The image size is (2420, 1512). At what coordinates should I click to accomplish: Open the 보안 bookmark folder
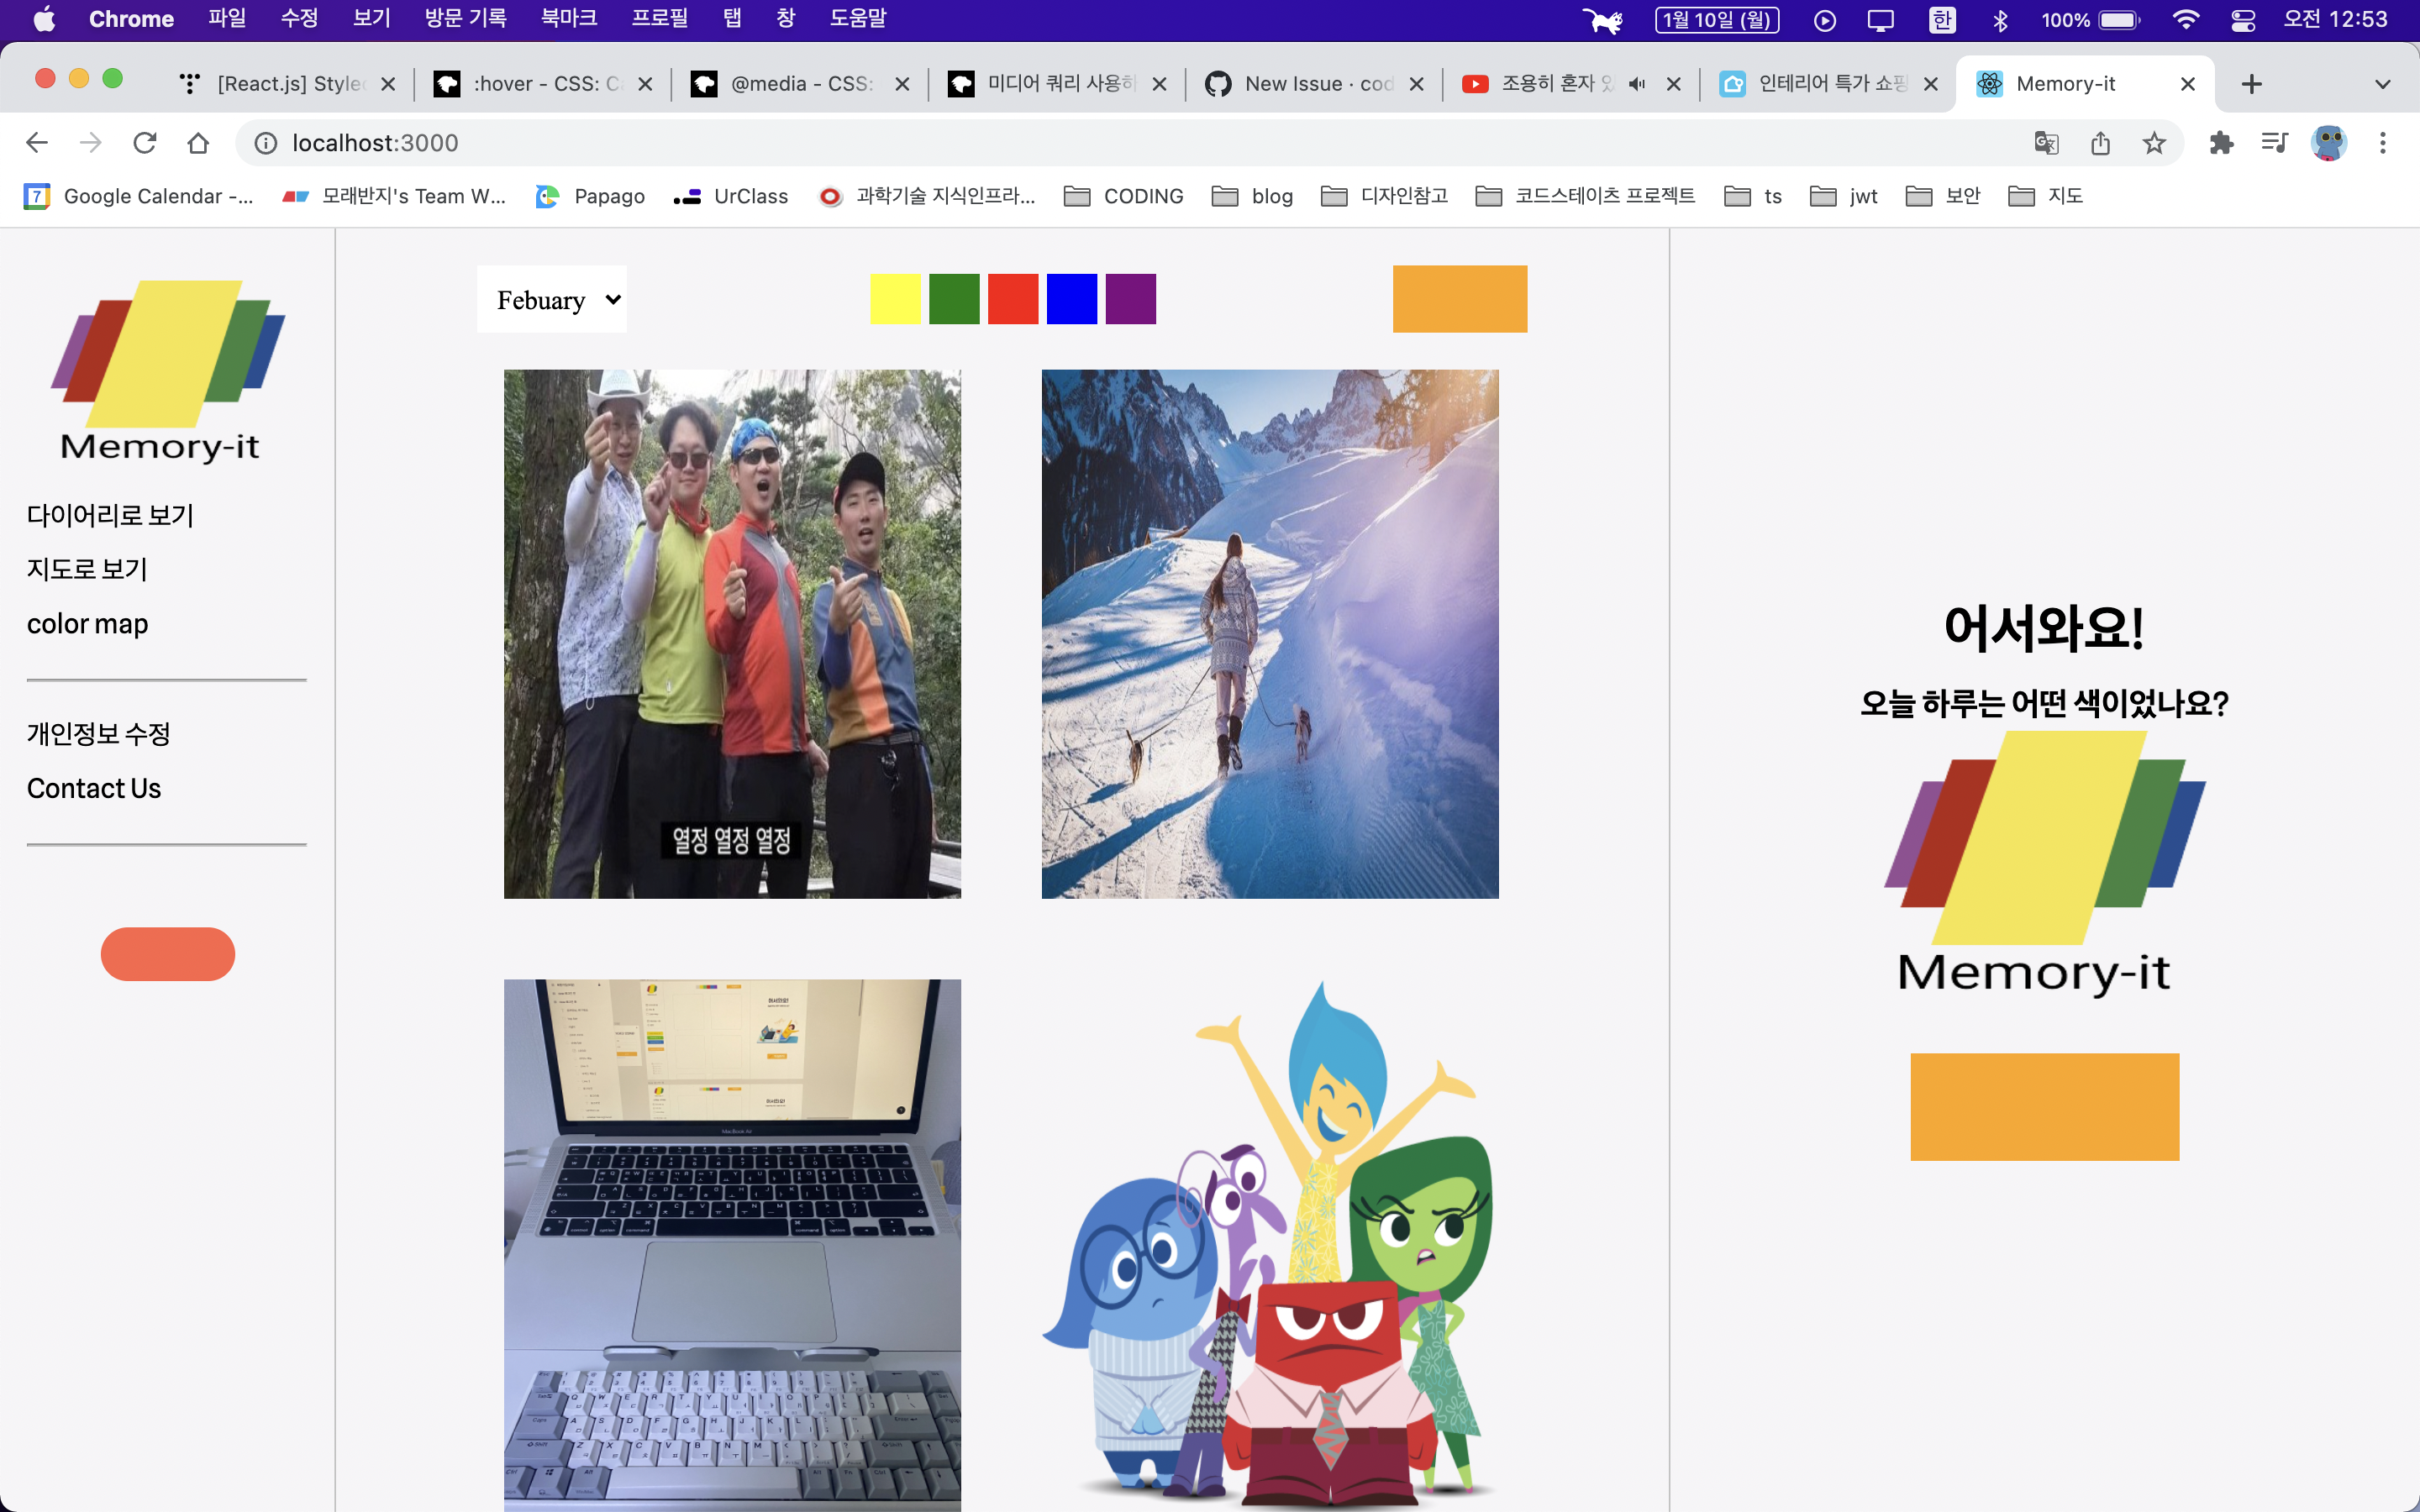pyautogui.click(x=1944, y=196)
